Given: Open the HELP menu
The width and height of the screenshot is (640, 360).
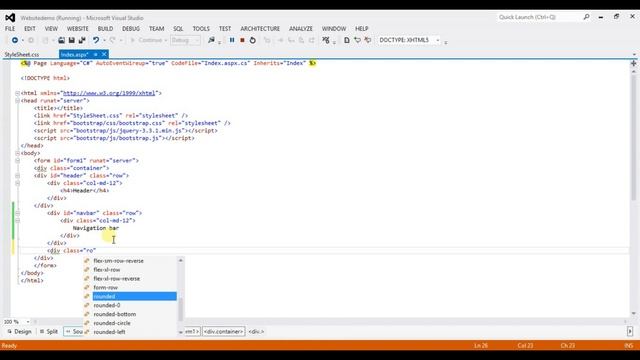Looking at the screenshot, I should tap(362, 29).
